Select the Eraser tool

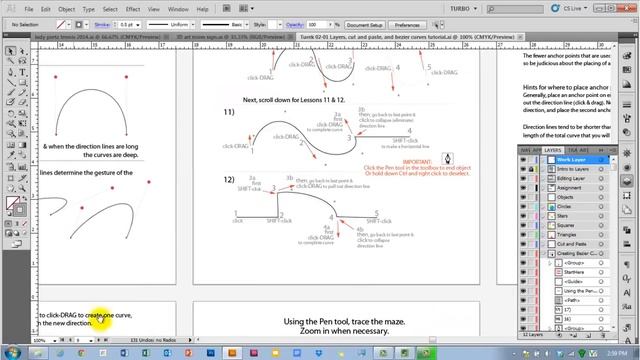pyautogui.click(x=22, y=102)
